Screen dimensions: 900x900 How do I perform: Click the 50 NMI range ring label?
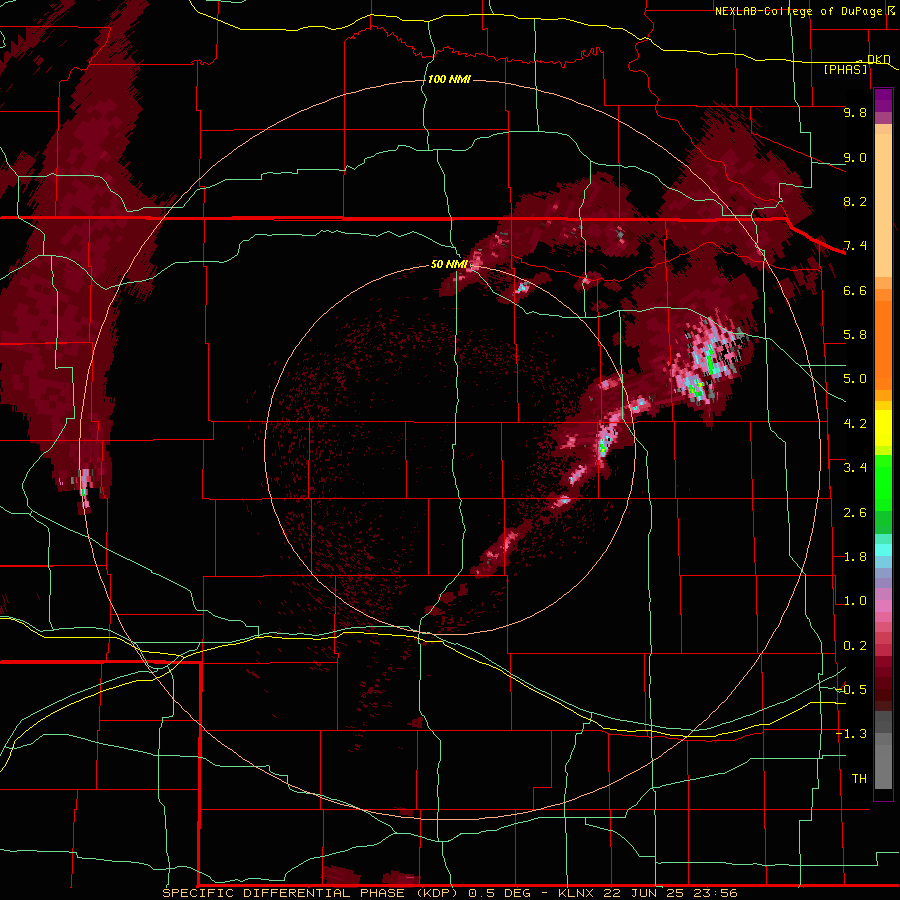[449, 264]
